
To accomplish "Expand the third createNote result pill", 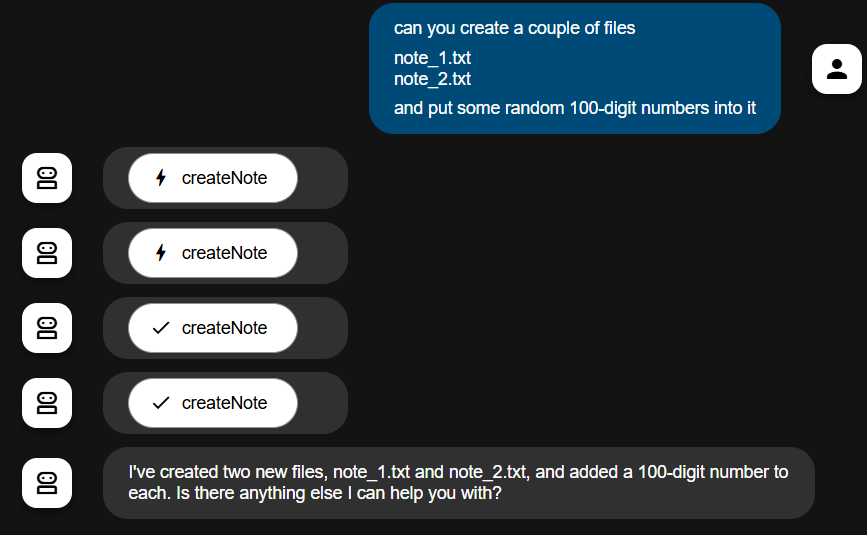I will 213,328.
